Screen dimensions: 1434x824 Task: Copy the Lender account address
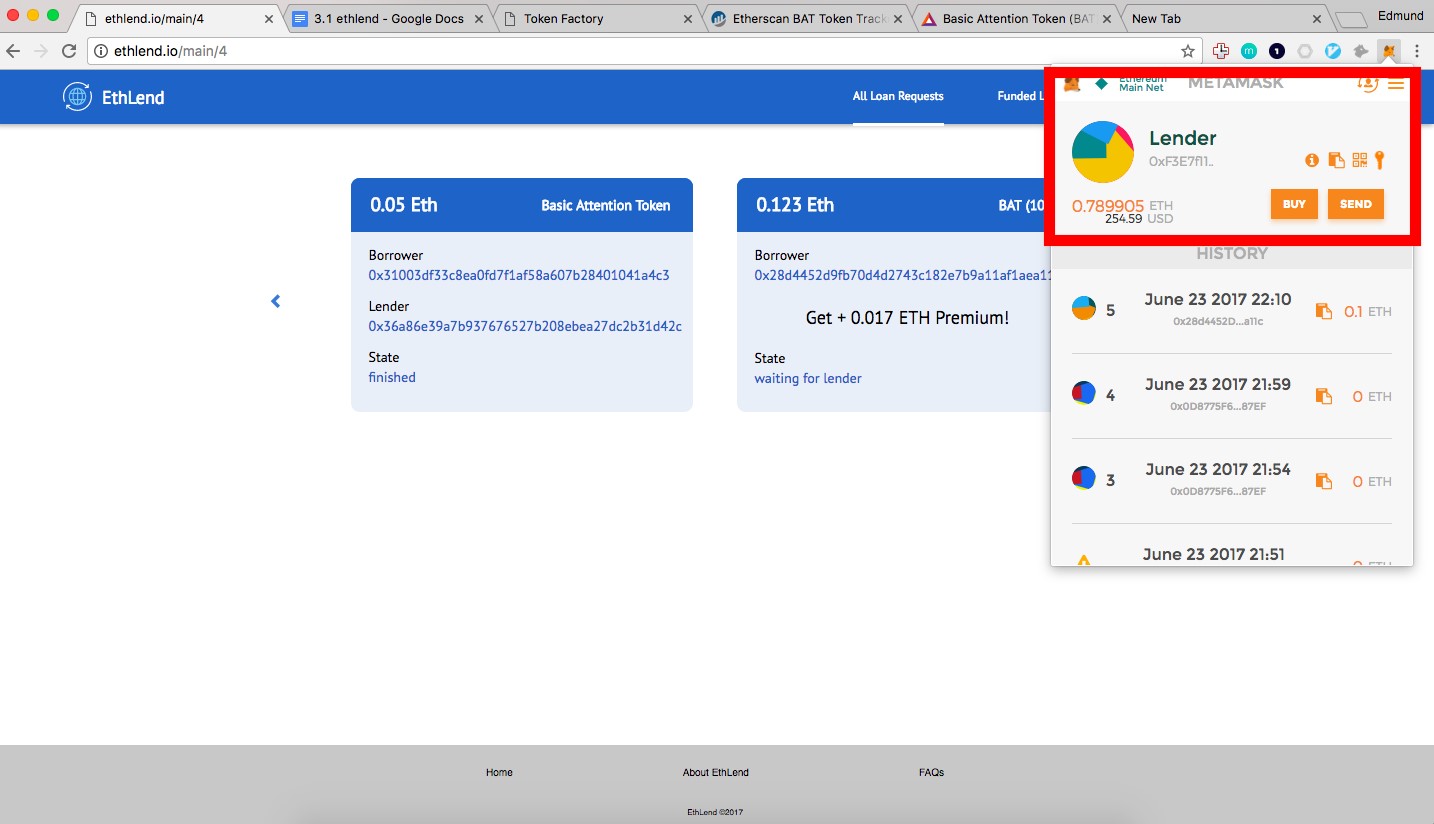tap(1336, 160)
